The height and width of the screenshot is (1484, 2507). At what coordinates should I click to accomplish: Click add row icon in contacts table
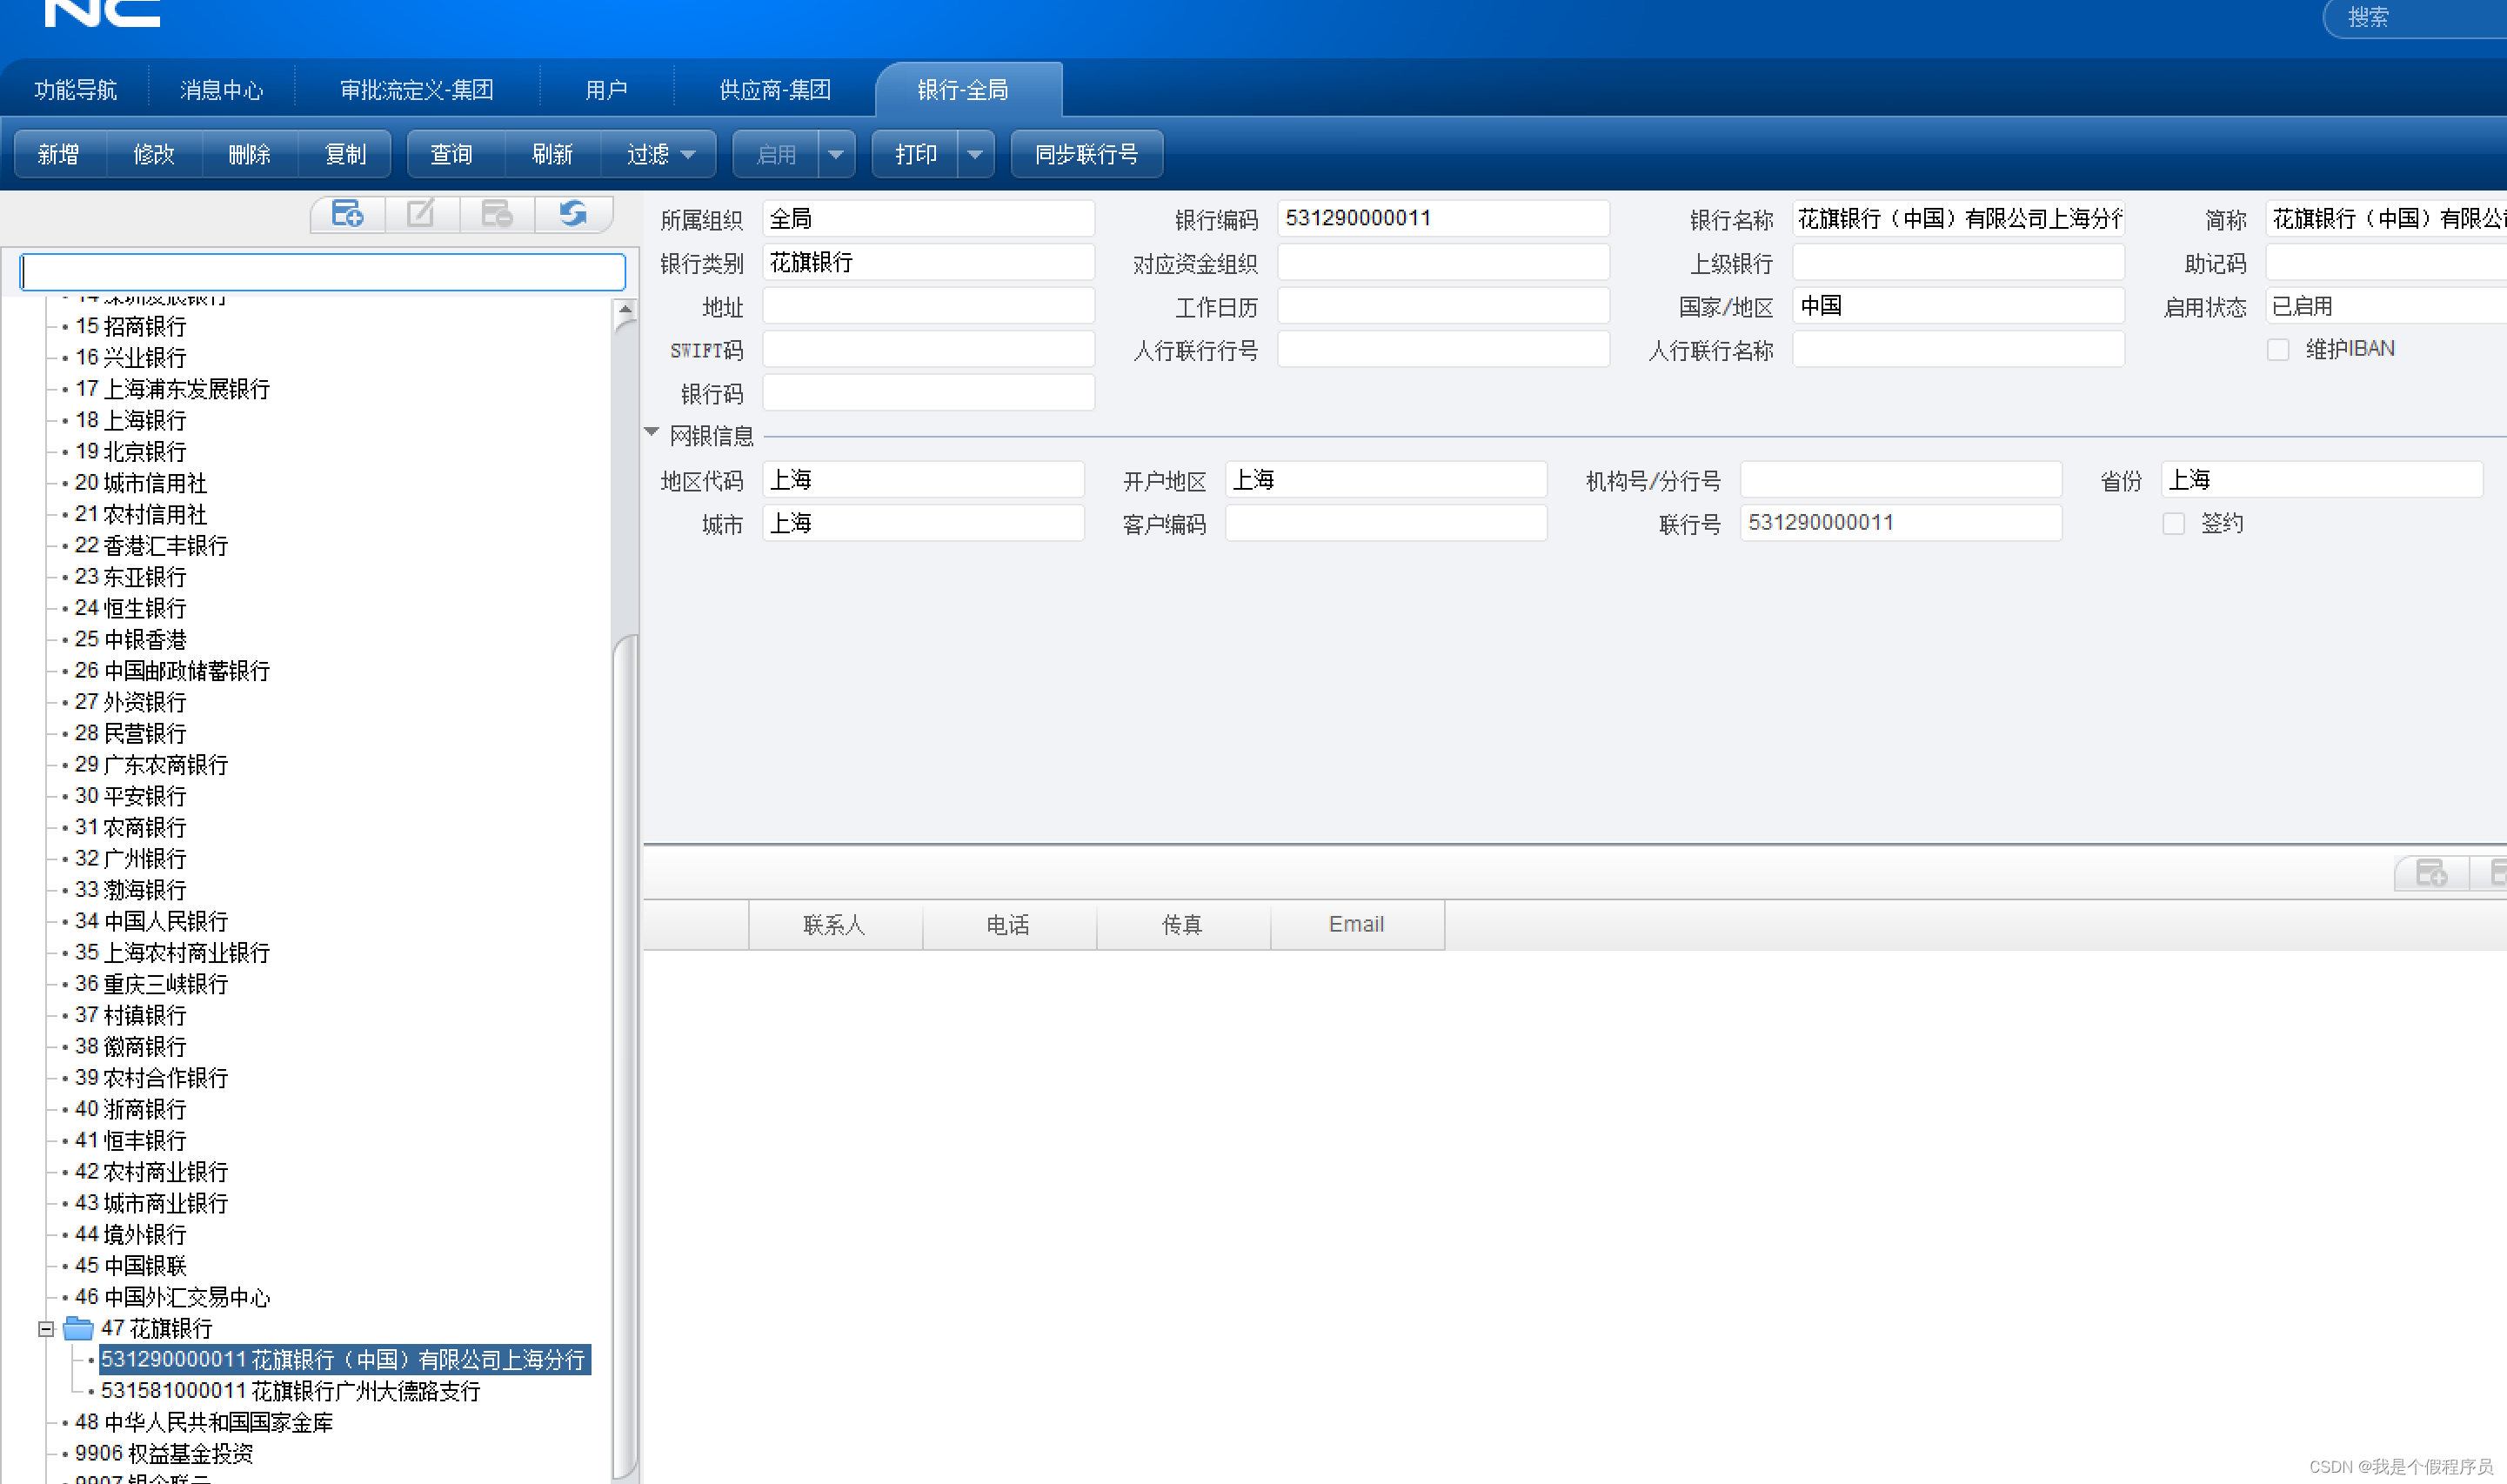[x=2431, y=873]
